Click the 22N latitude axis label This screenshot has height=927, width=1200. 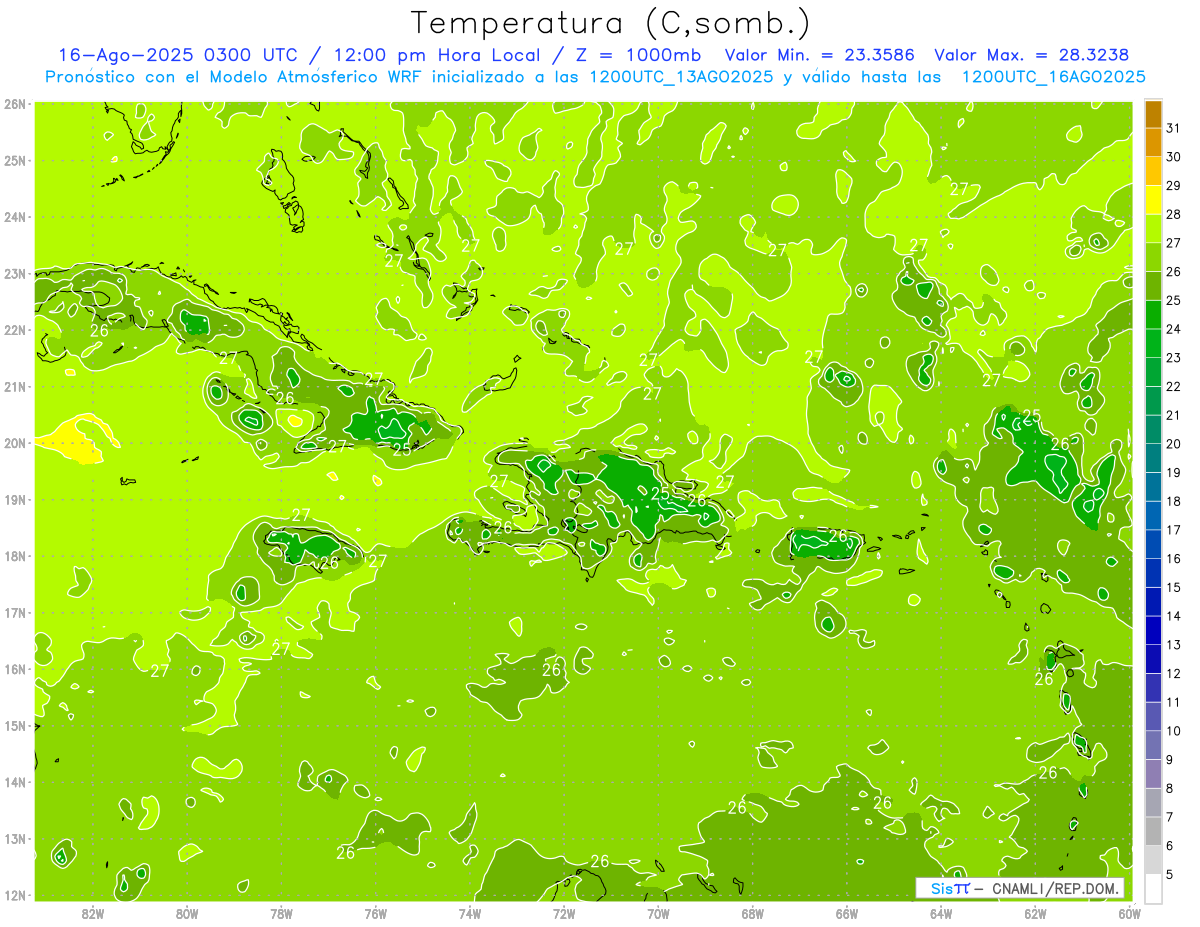[15, 330]
